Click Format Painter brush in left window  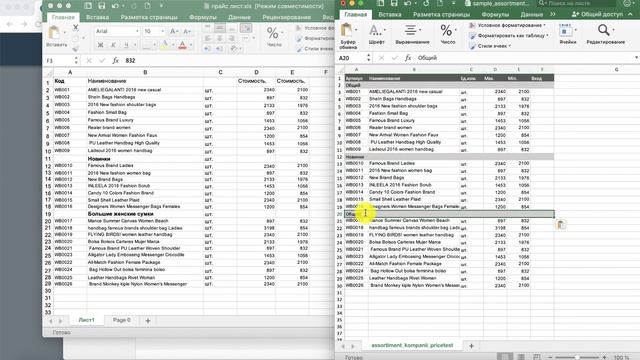click(x=76, y=49)
